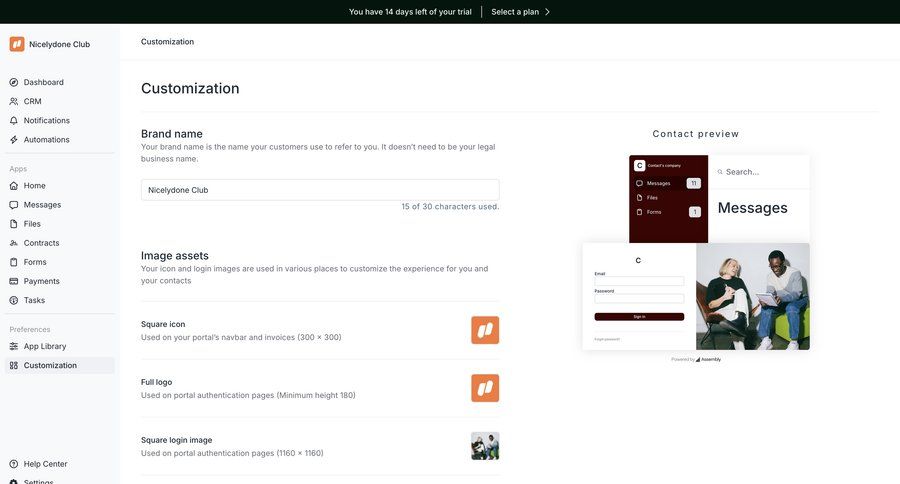
Task: Click the Contracts signature icon
Action: 14,243
